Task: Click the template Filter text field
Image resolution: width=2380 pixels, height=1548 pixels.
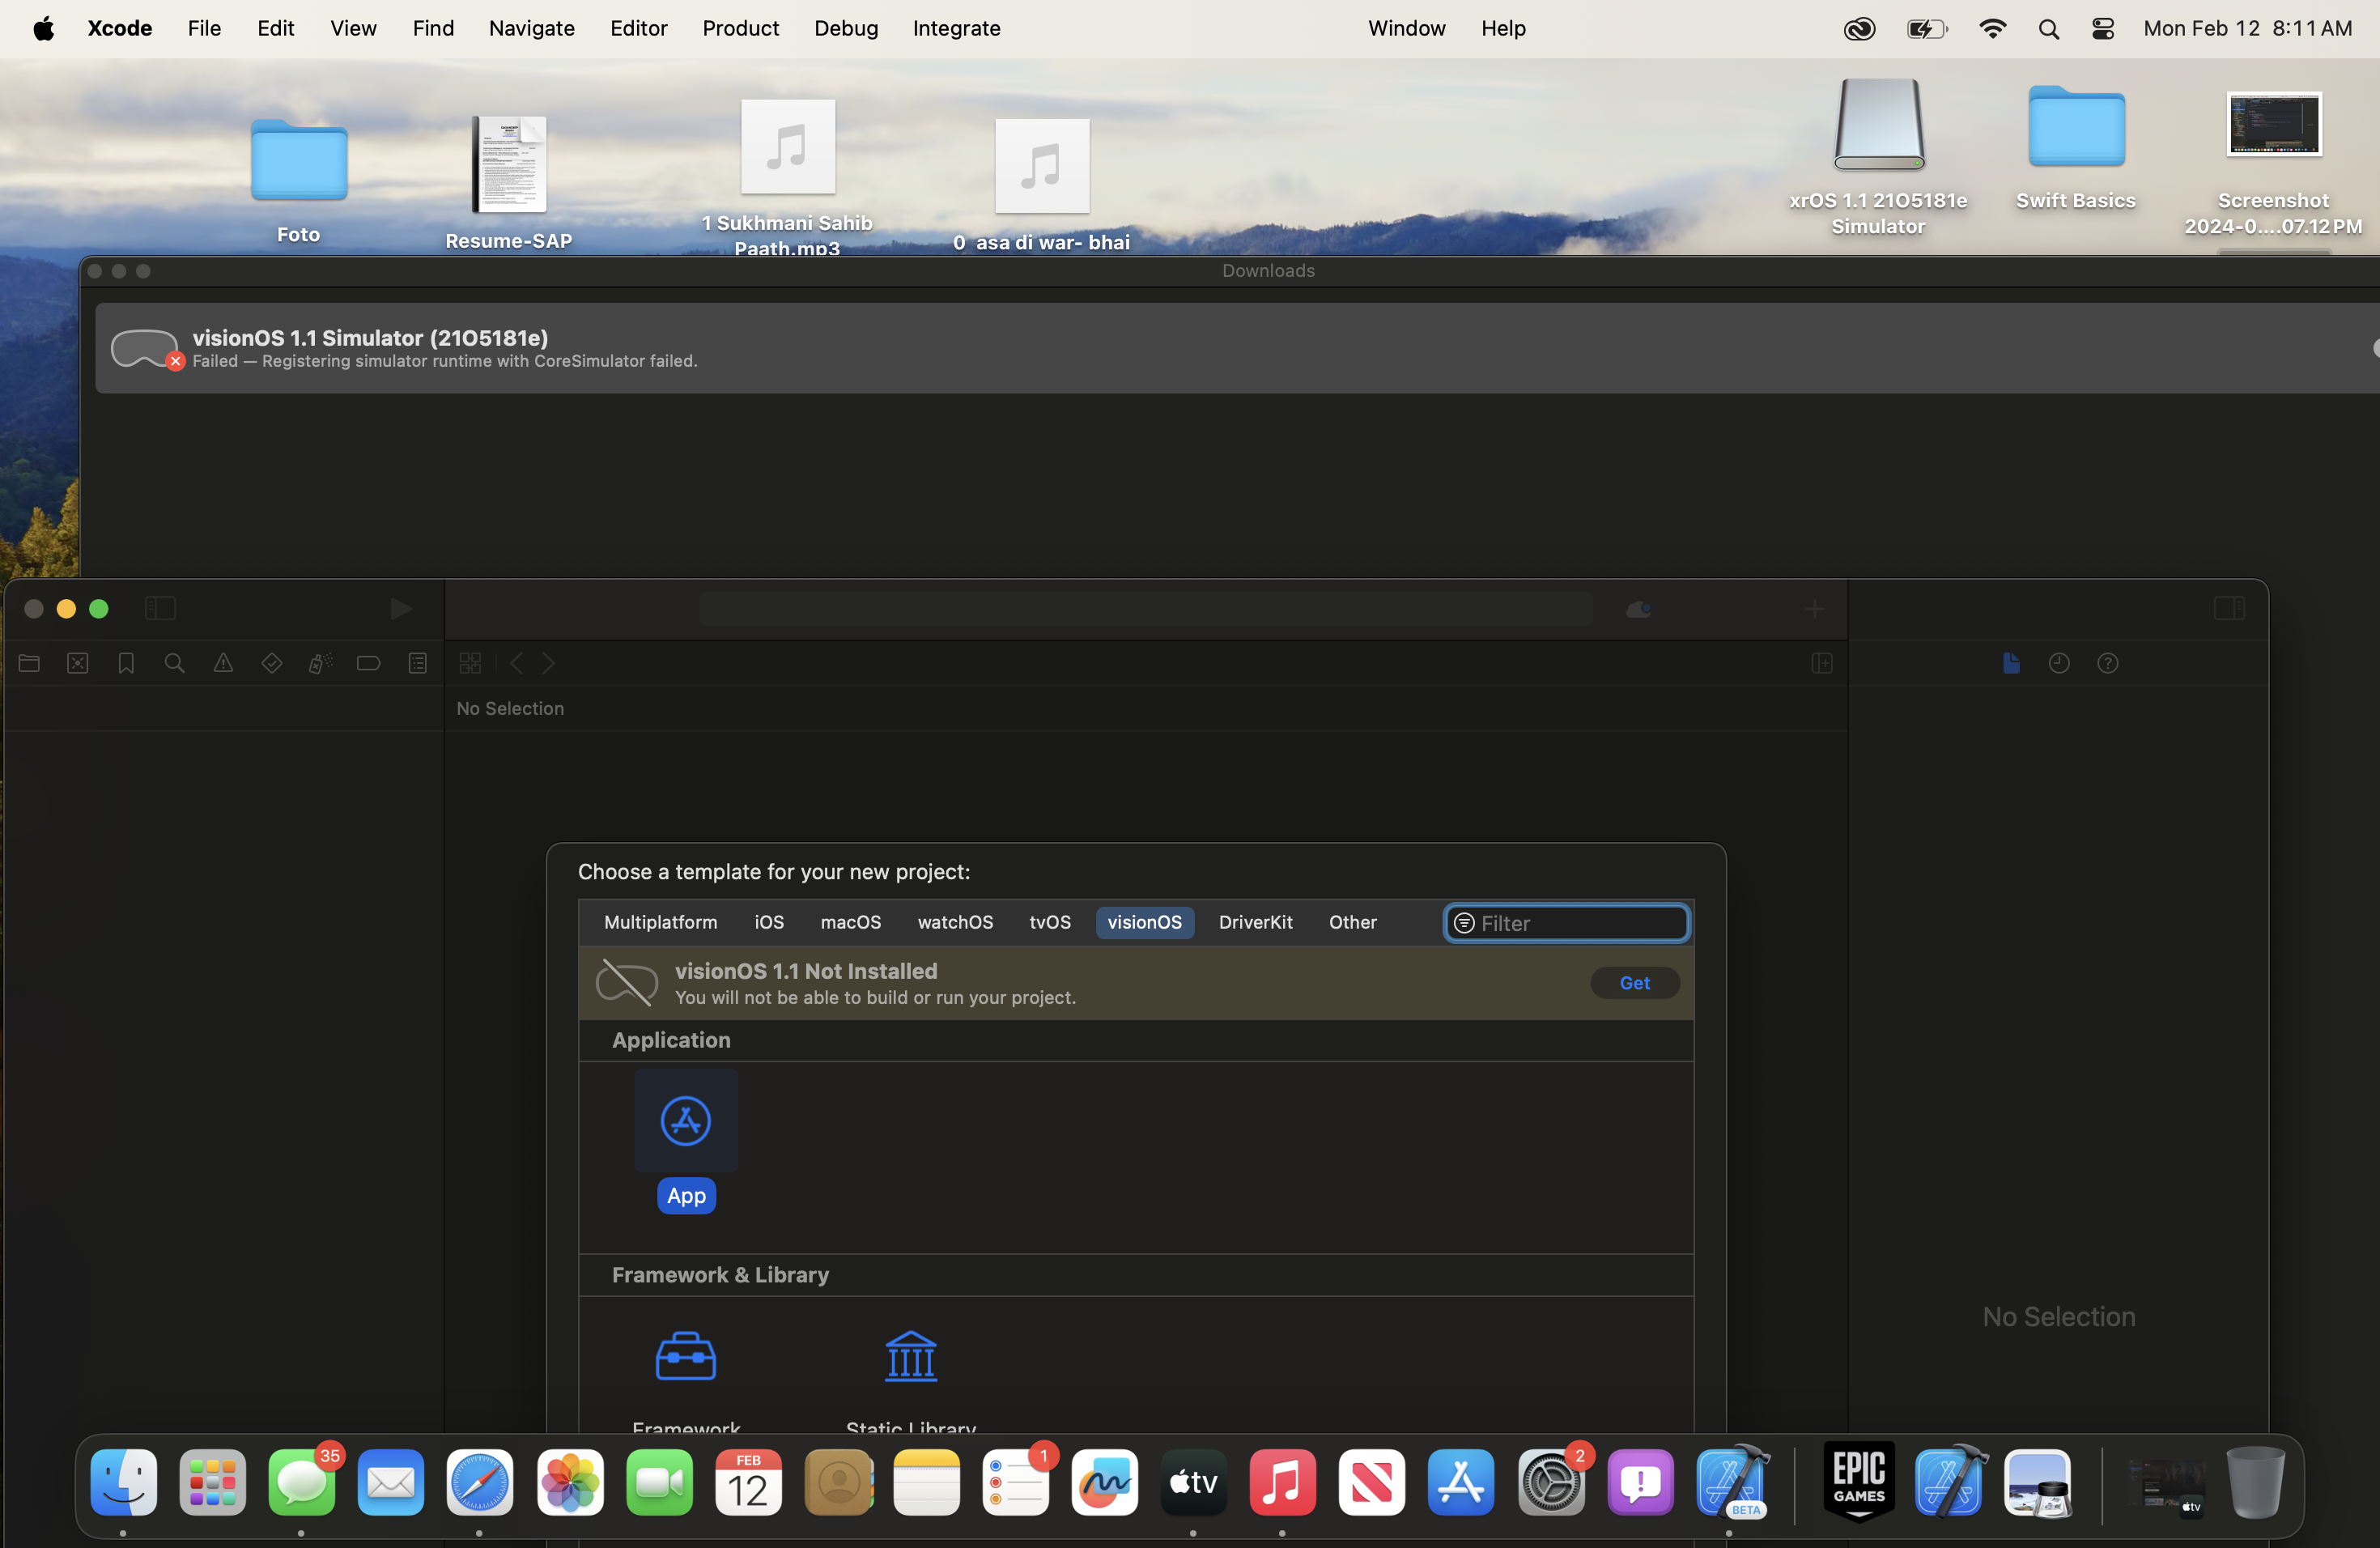Action: (x=1580, y=923)
